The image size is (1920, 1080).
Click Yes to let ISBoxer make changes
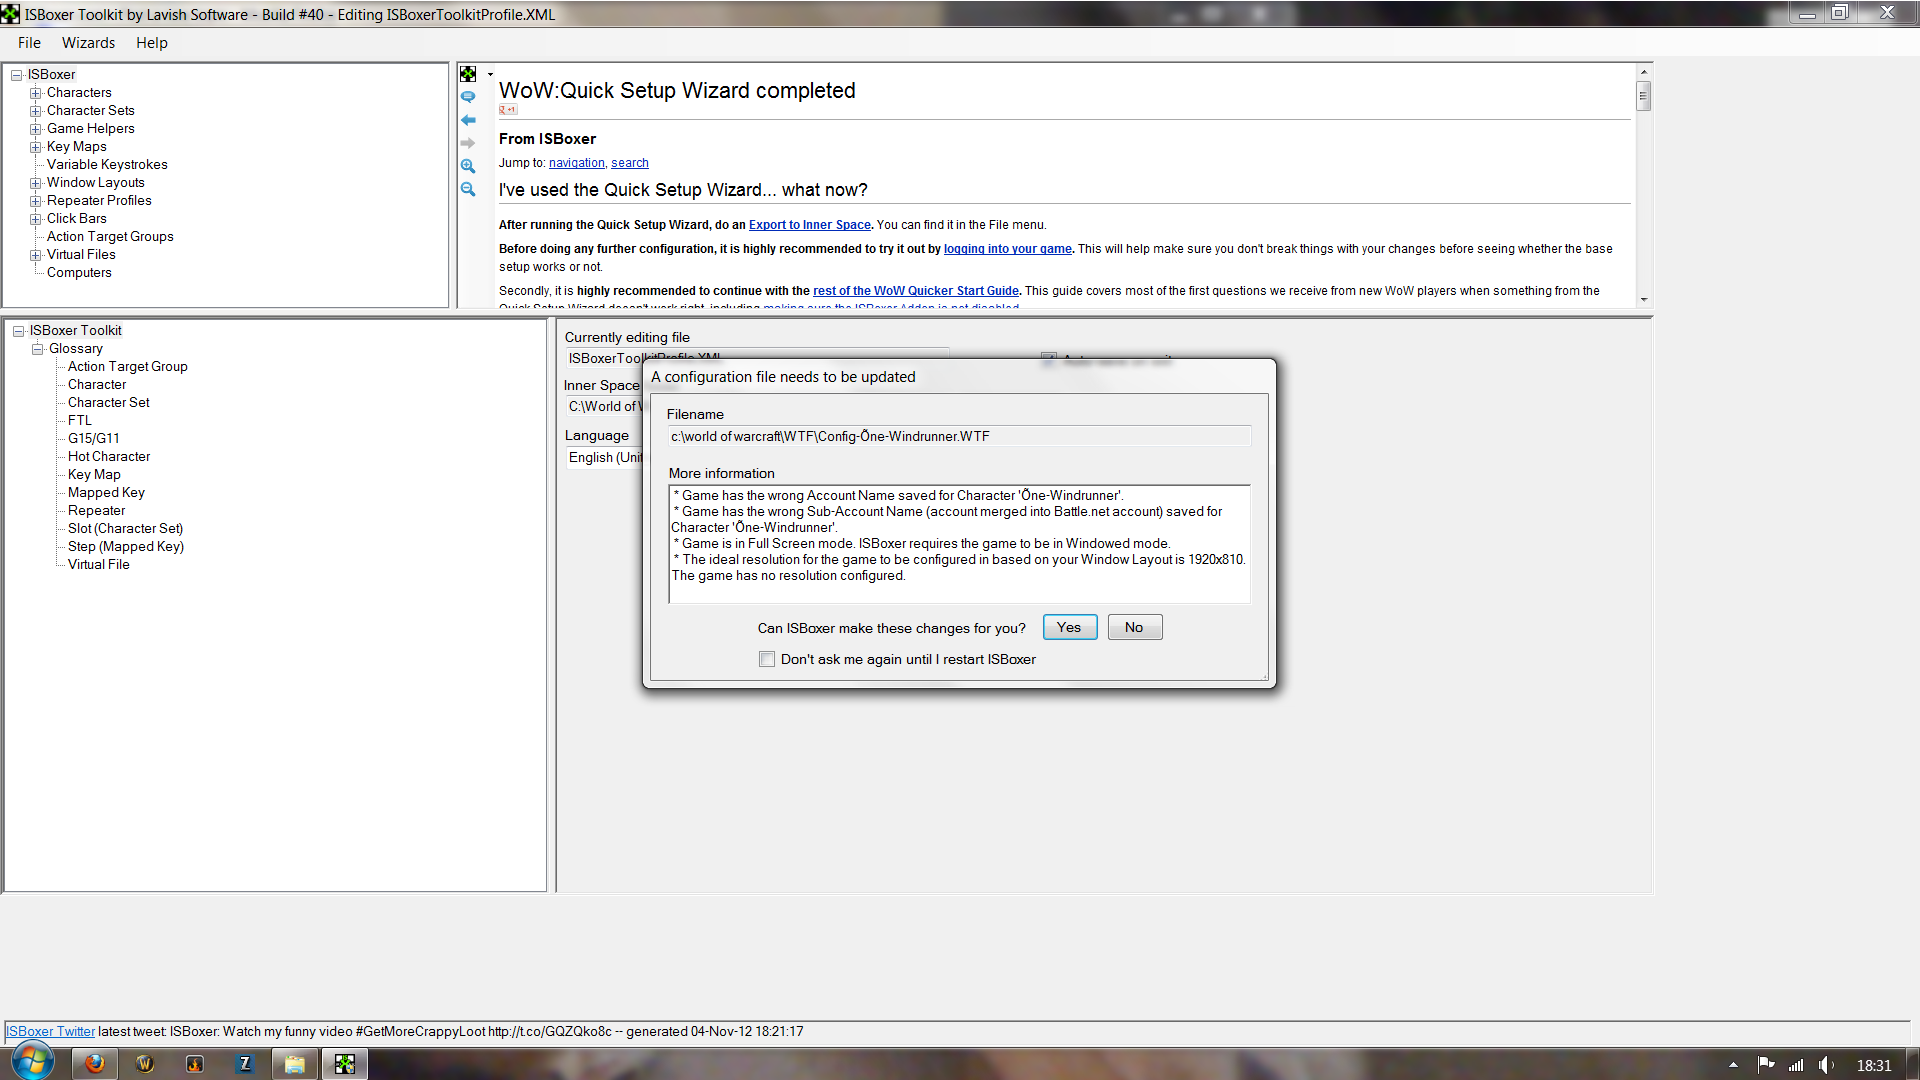pos(1070,627)
